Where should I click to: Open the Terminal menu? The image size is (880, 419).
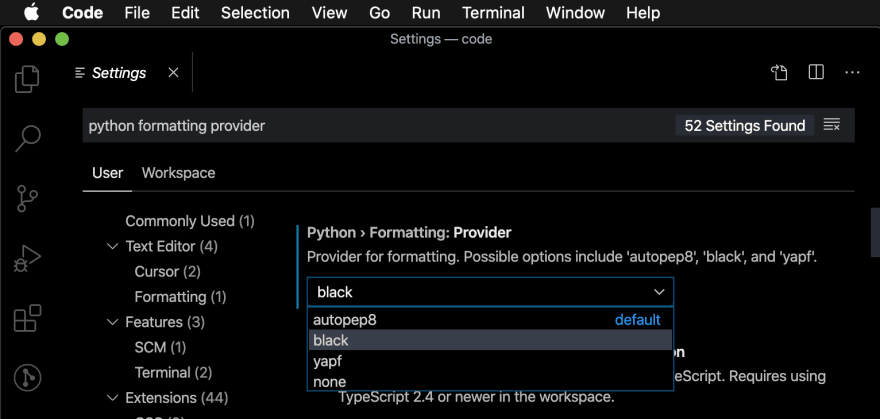point(493,12)
